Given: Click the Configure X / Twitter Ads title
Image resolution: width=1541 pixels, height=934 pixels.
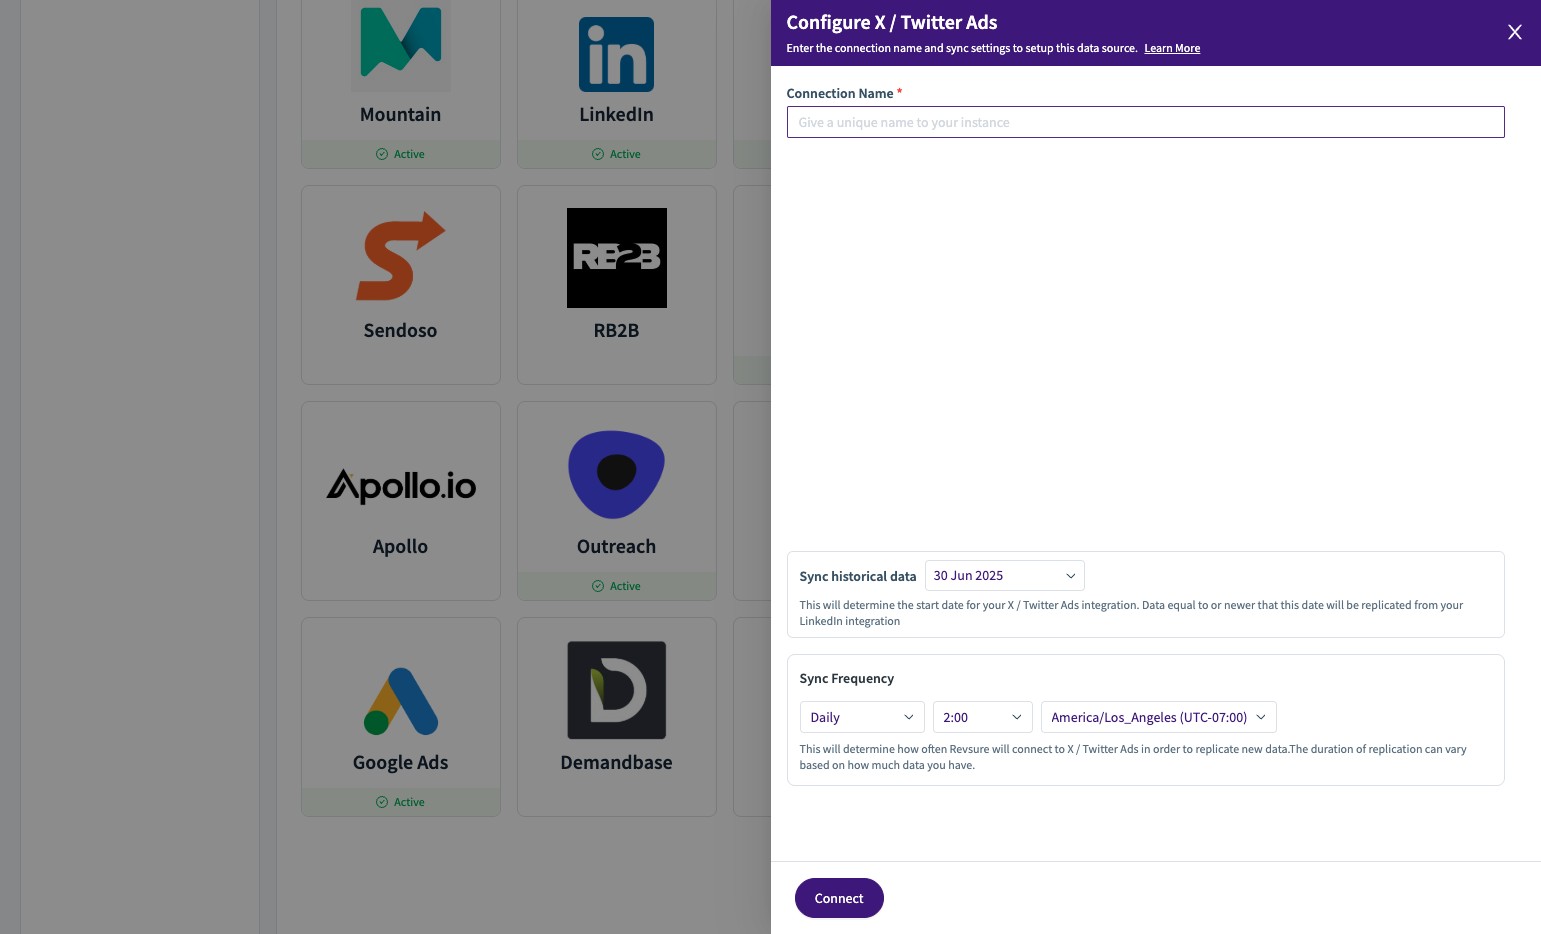Looking at the screenshot, I should (891, 22).
